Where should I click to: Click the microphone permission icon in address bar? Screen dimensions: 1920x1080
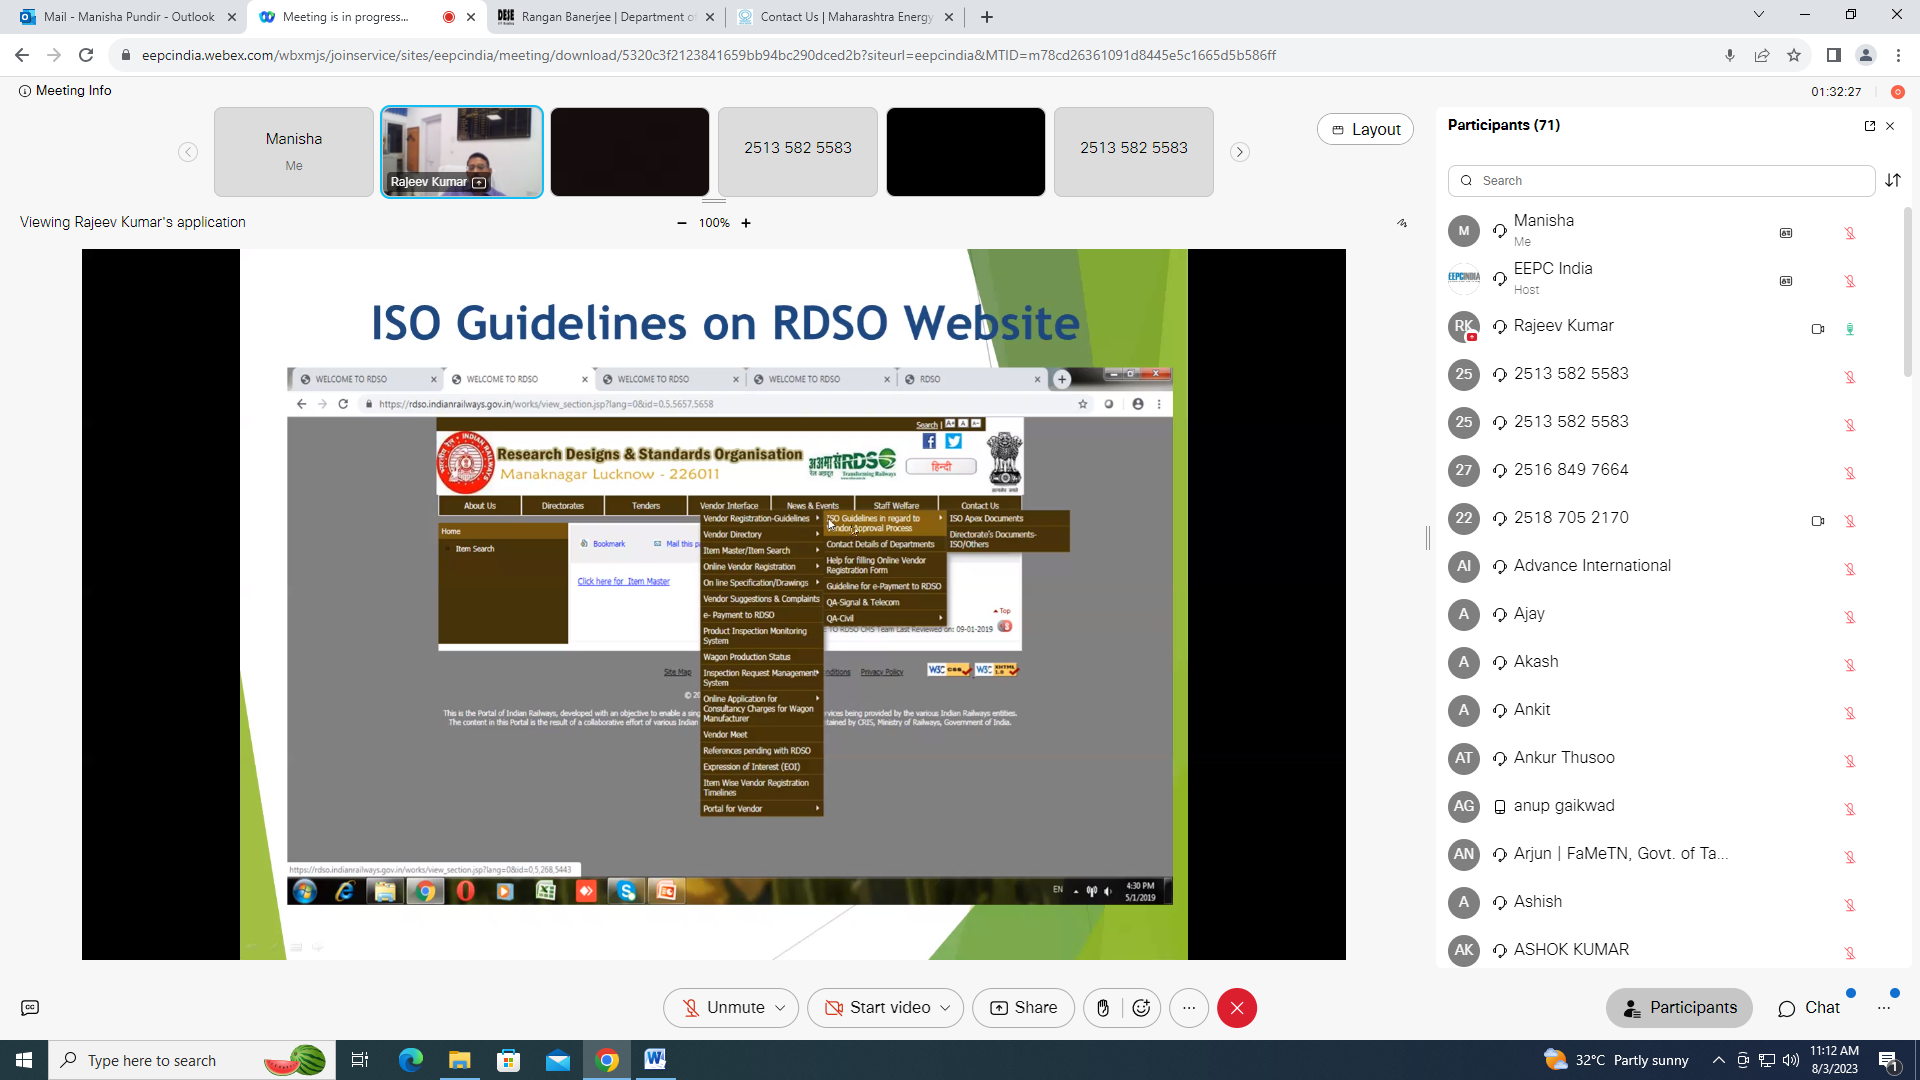pyautogui.click(x=1730, y=55)
